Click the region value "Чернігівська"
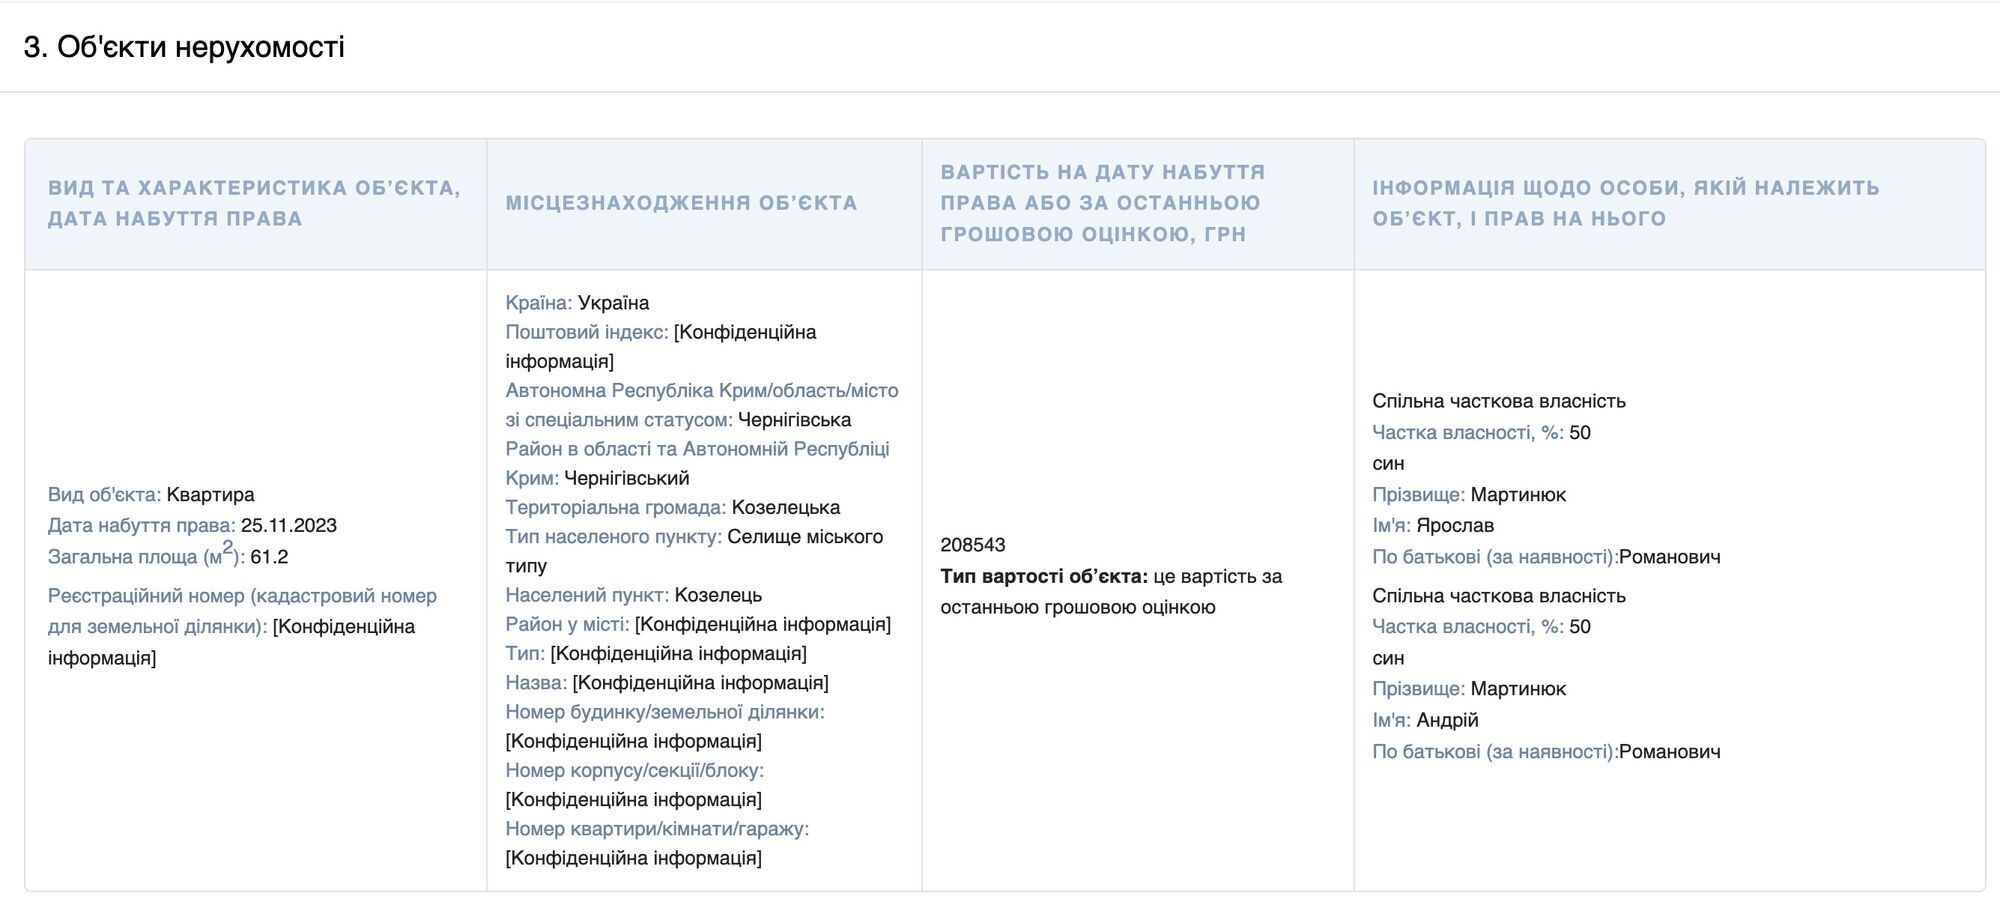The height and width of the screenshot is (908, 2000). 794,419
